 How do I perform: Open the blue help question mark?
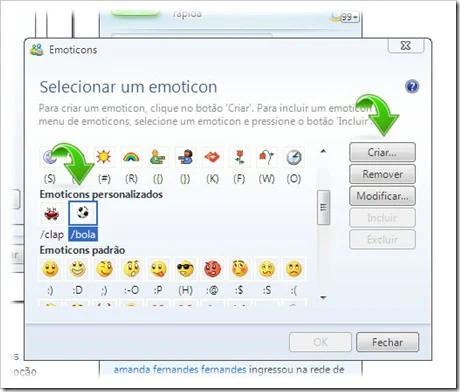[x=412, y=87]
